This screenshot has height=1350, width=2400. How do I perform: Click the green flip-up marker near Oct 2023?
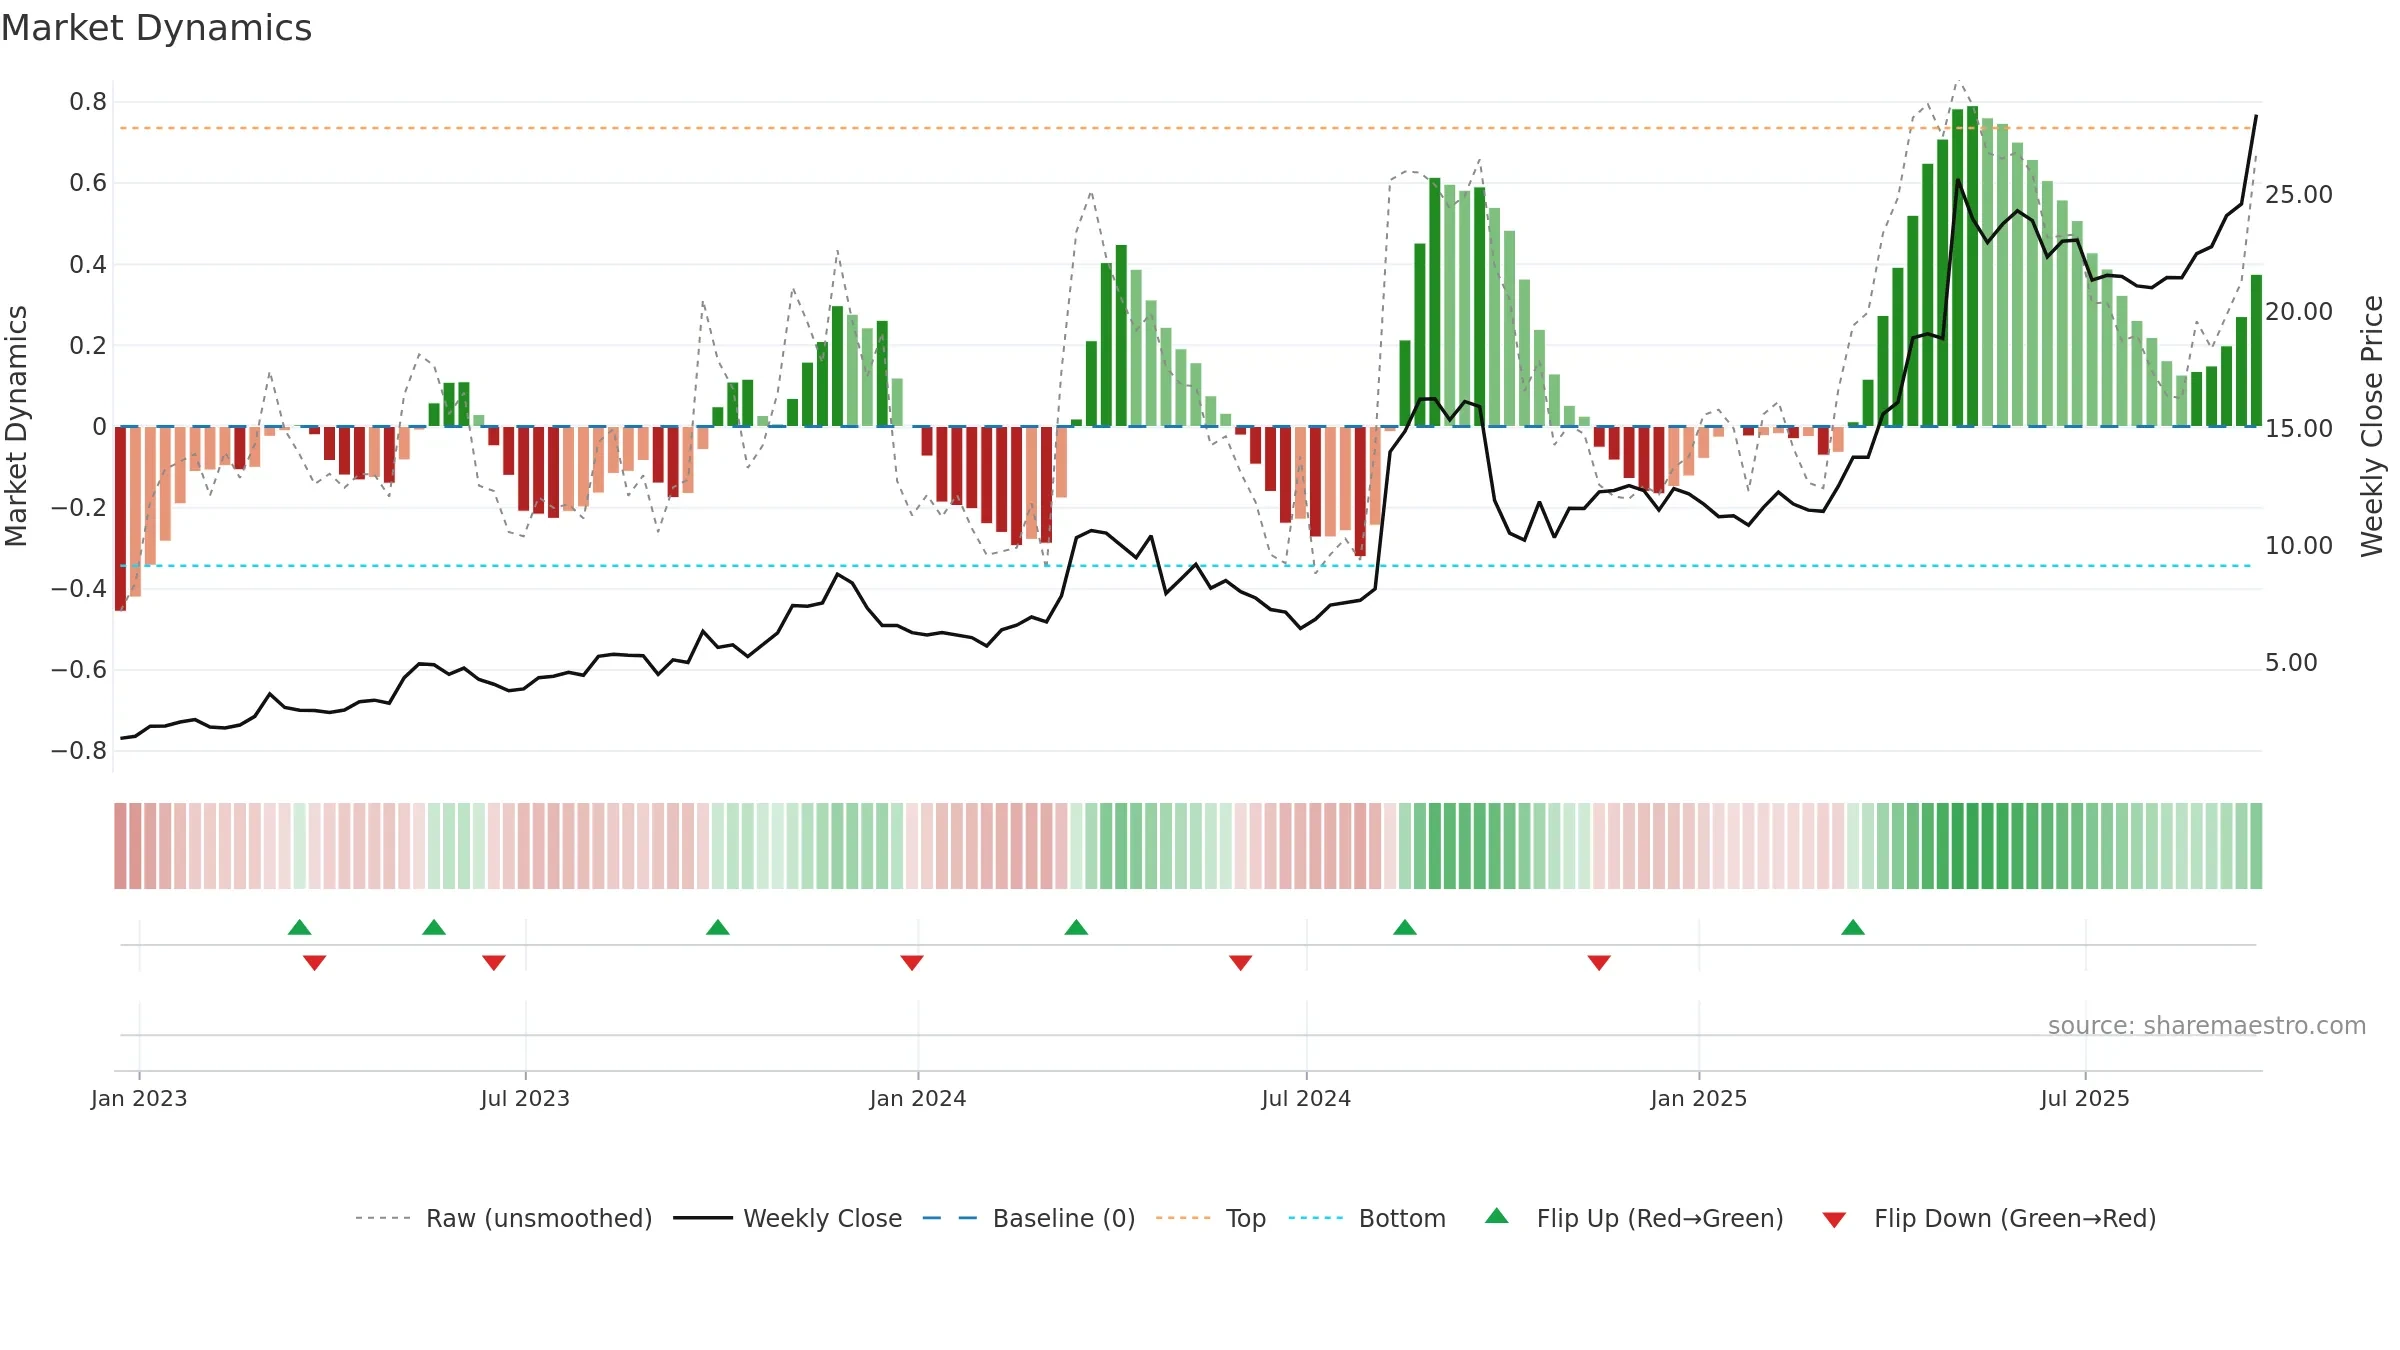click(x=718, y=927)
